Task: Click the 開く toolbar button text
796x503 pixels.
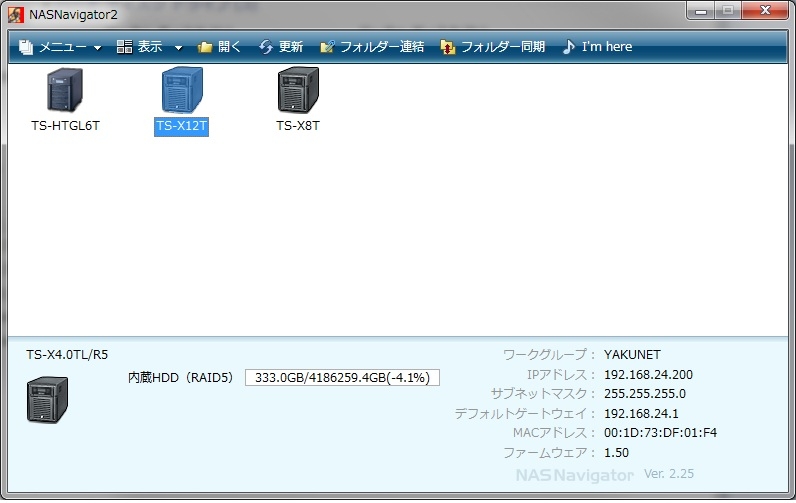Action: click(229, 47)
